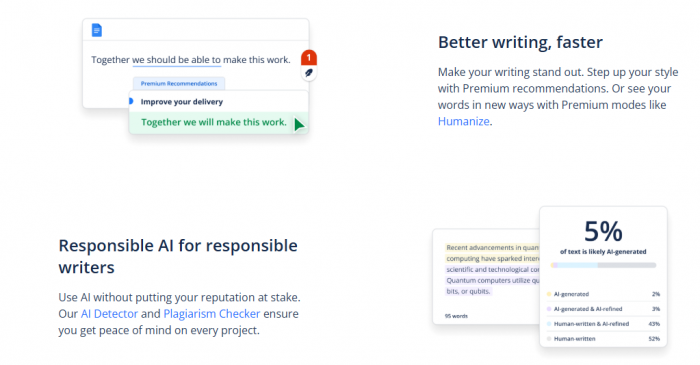Click the highlighted quantum computing text sample
This screenshot has height=365, width=700.
click(x=492, y=270)
